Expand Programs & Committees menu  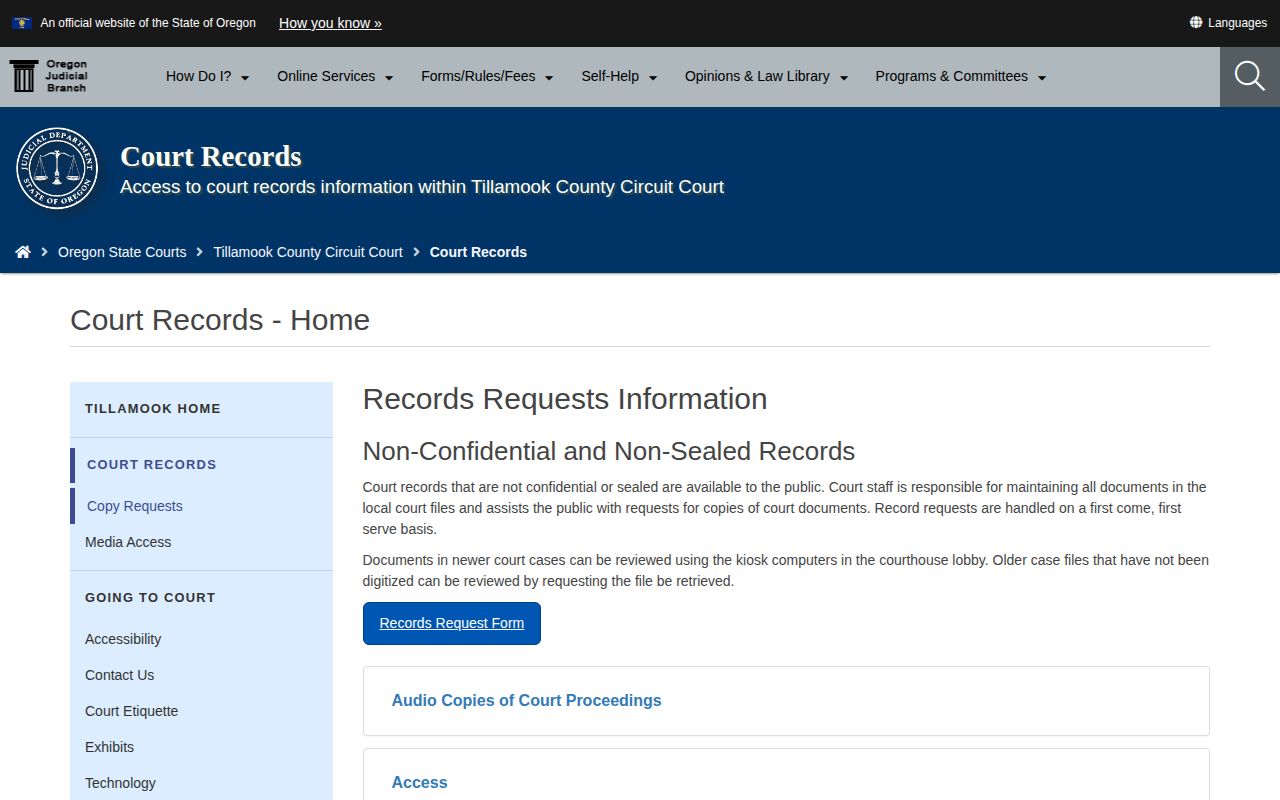(960, 76)
